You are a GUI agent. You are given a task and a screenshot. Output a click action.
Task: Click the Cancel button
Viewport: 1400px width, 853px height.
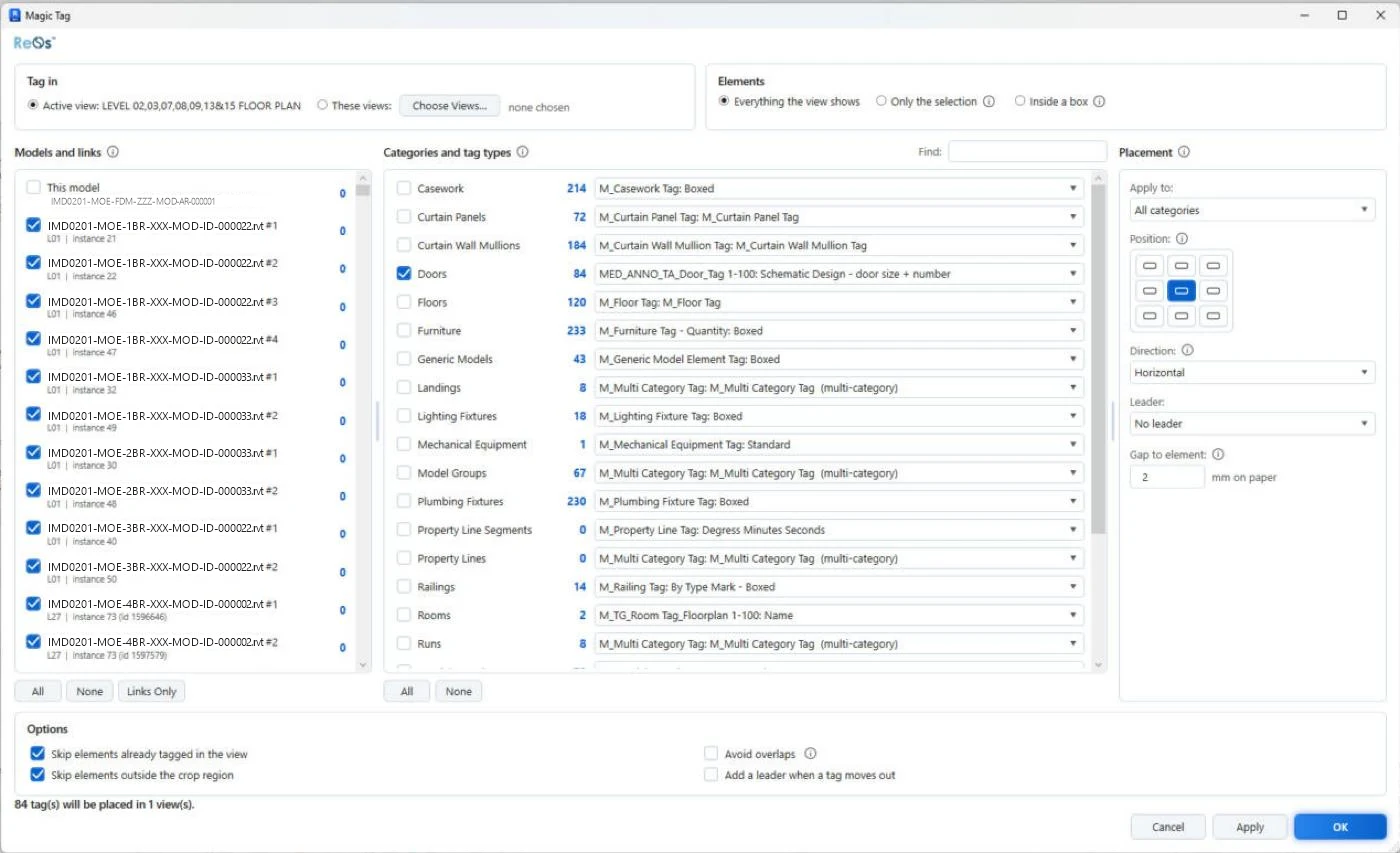tap(1168, 827)
